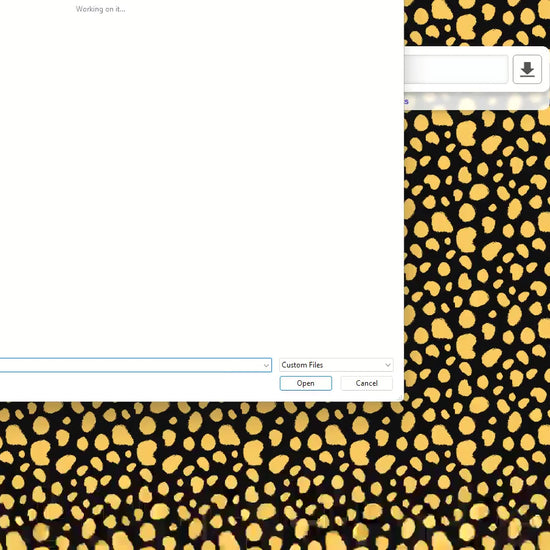Focus the file name input field
Screen dimensions: 550x550
tap(135, 365)
